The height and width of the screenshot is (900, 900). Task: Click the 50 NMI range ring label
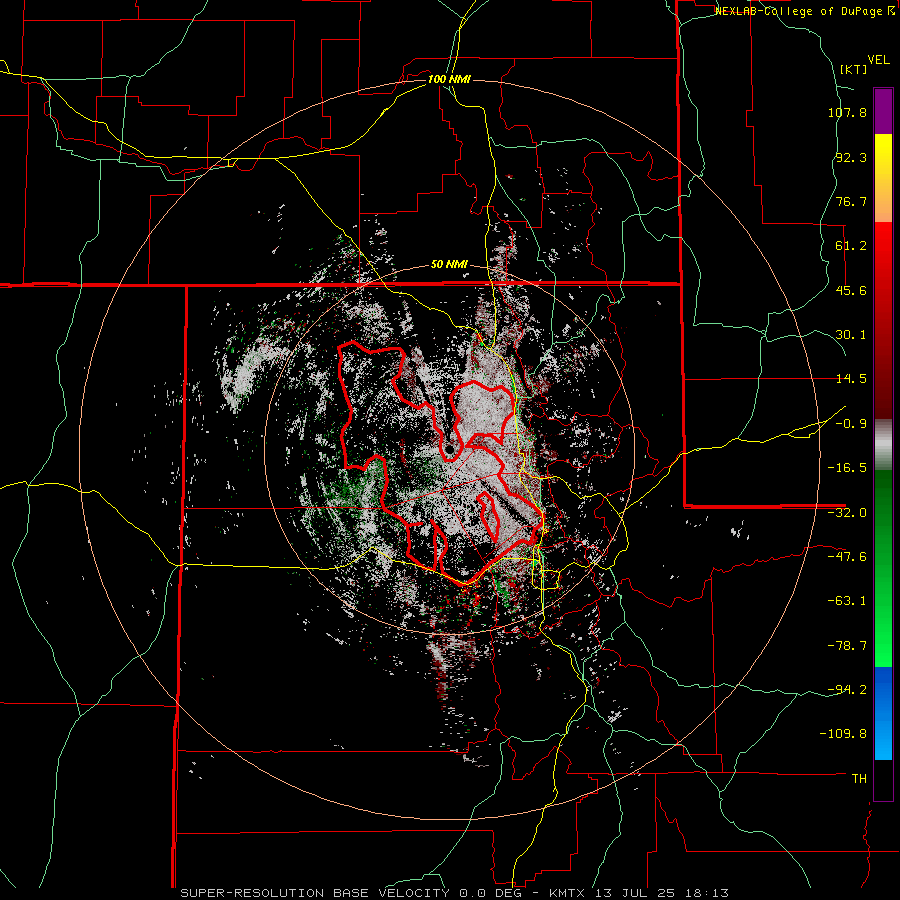coord(449,265)
